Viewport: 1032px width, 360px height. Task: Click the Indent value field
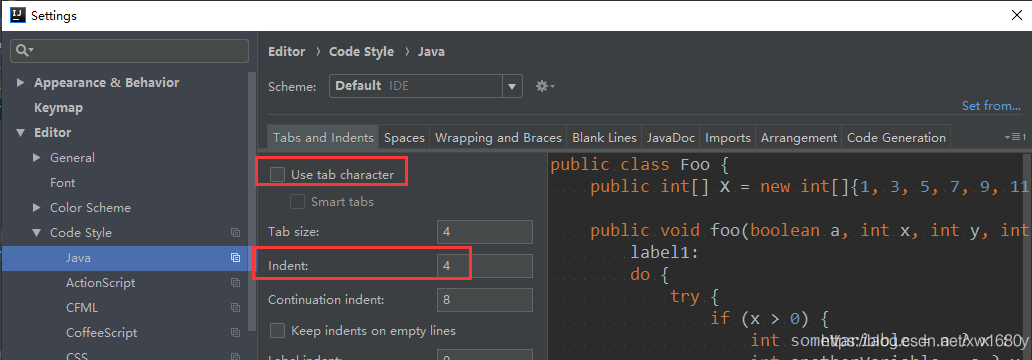484,266
